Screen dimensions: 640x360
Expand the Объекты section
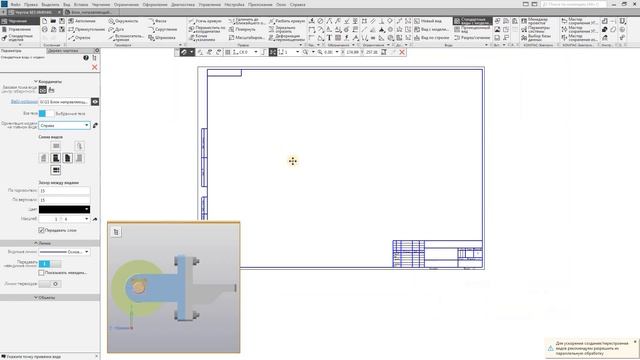(50, 298)
